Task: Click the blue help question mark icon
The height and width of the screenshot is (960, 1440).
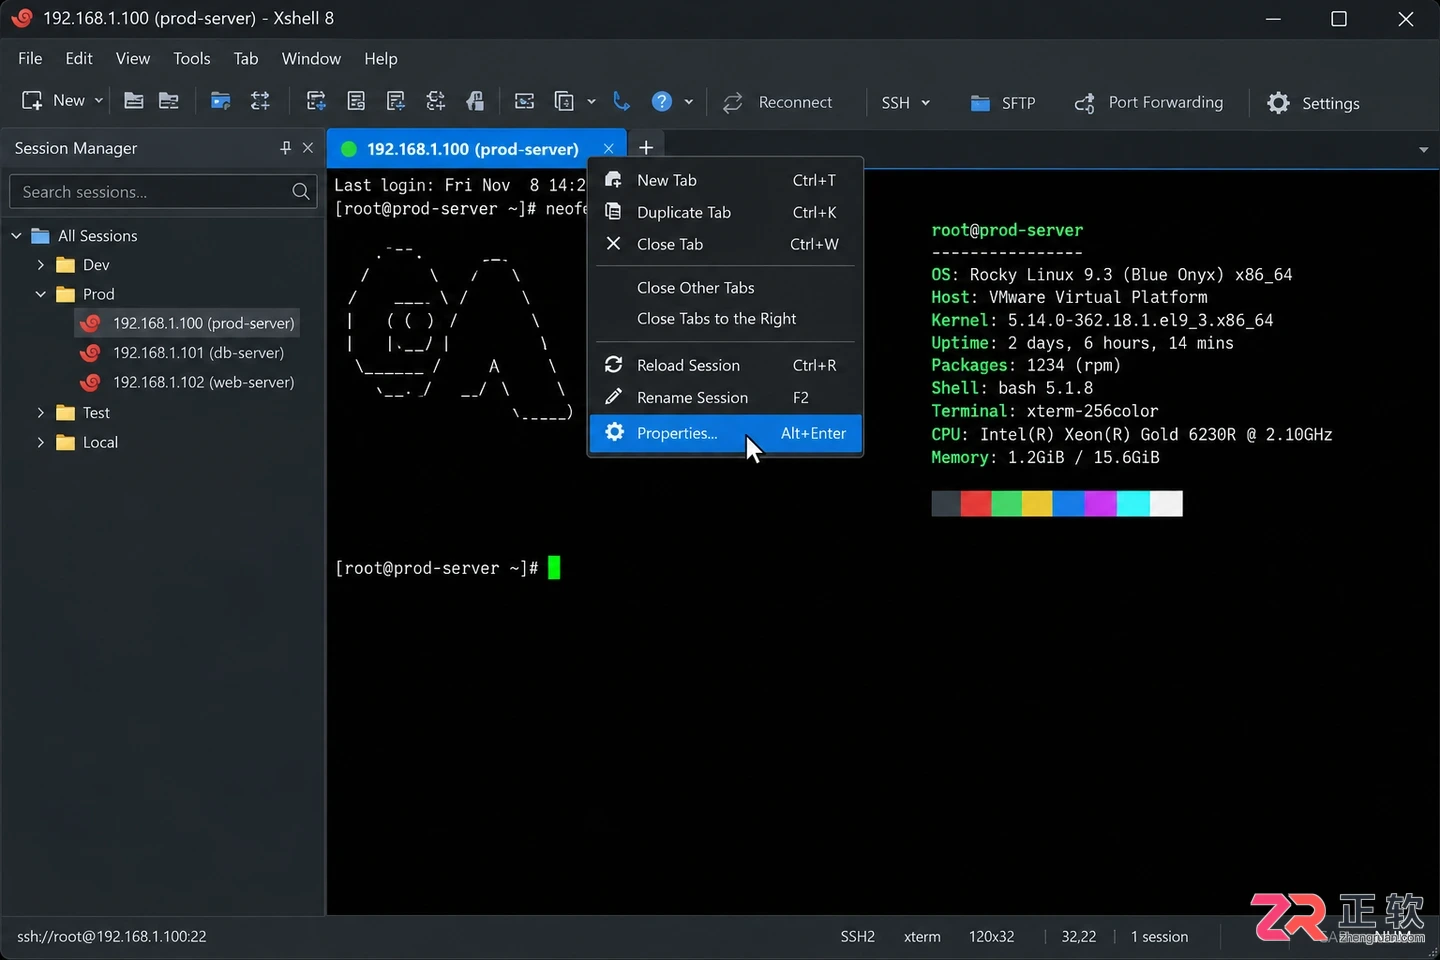Action: (661, 102)
